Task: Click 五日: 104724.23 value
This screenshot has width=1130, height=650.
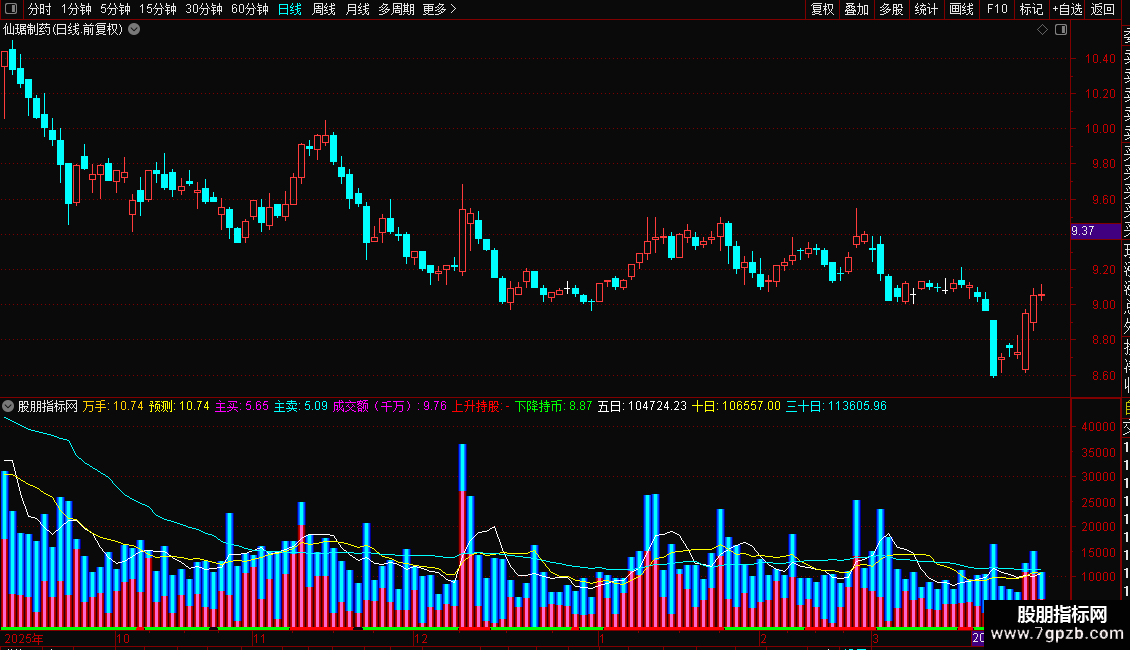Action: 642,406
